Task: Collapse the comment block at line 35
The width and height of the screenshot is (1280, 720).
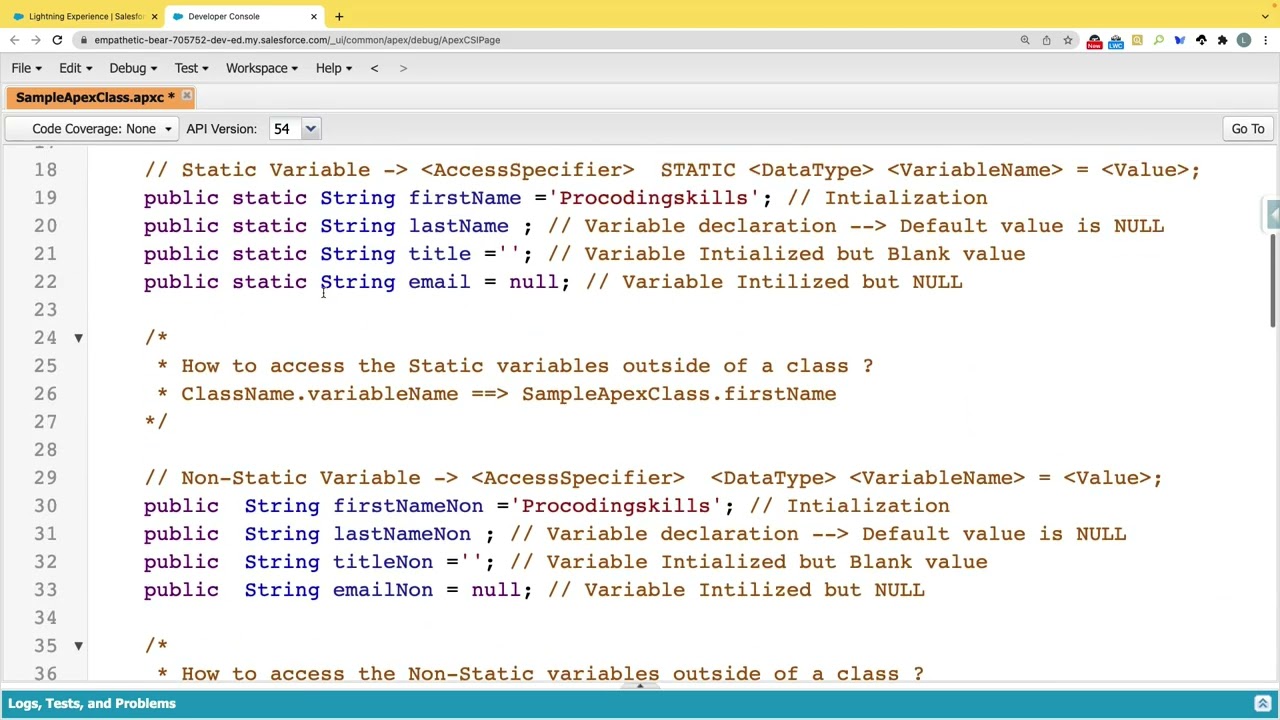Action: 78,646
